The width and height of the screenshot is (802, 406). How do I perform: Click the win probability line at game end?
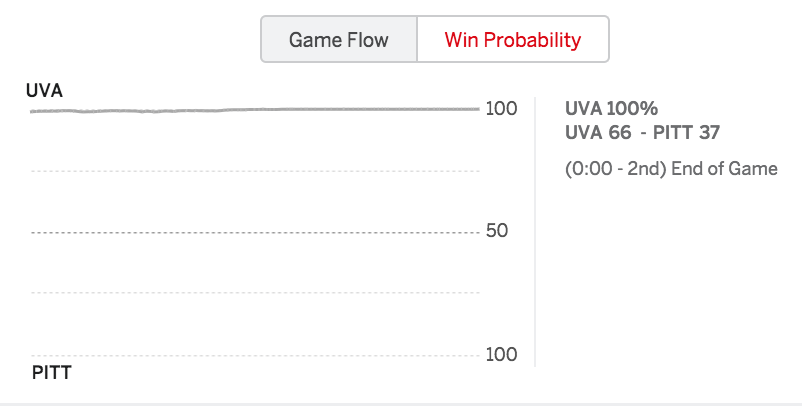click(477, 109)
